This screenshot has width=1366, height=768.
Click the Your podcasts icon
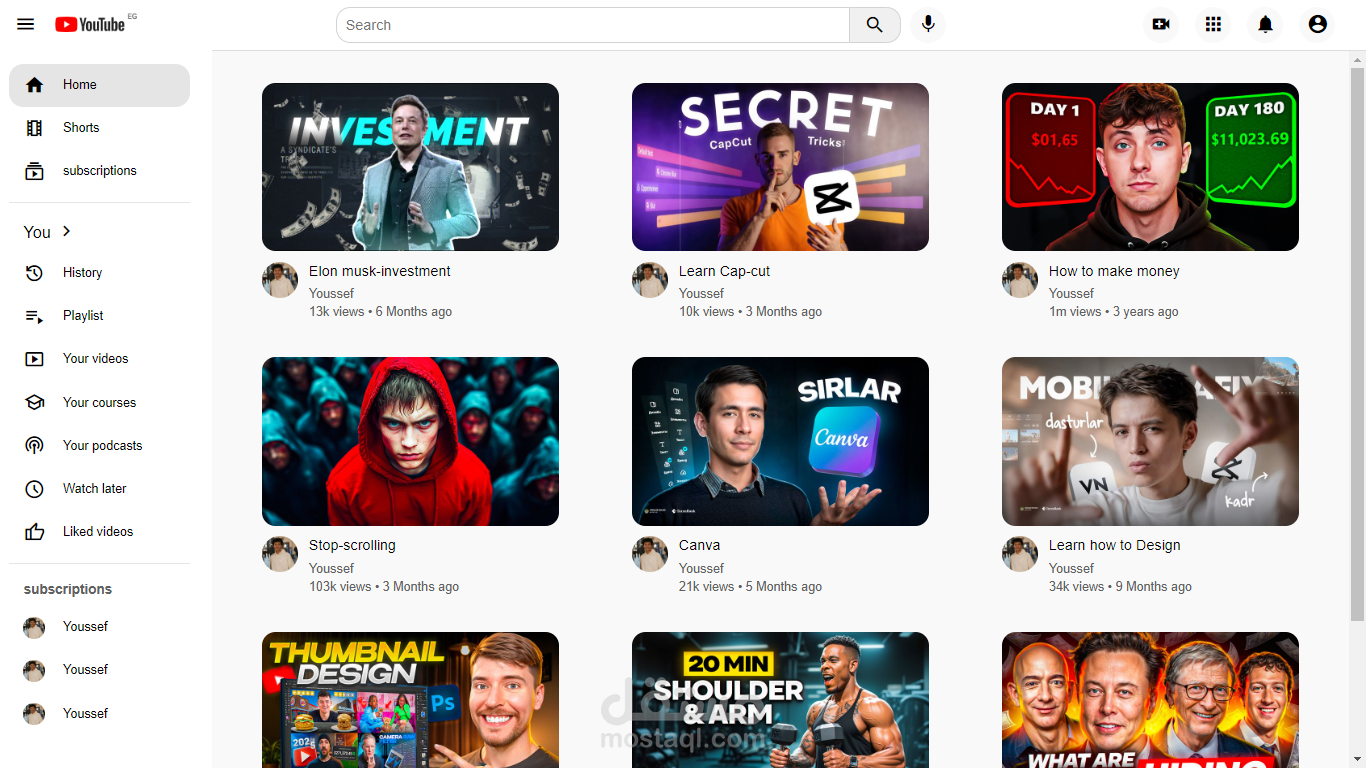(35, 446)
